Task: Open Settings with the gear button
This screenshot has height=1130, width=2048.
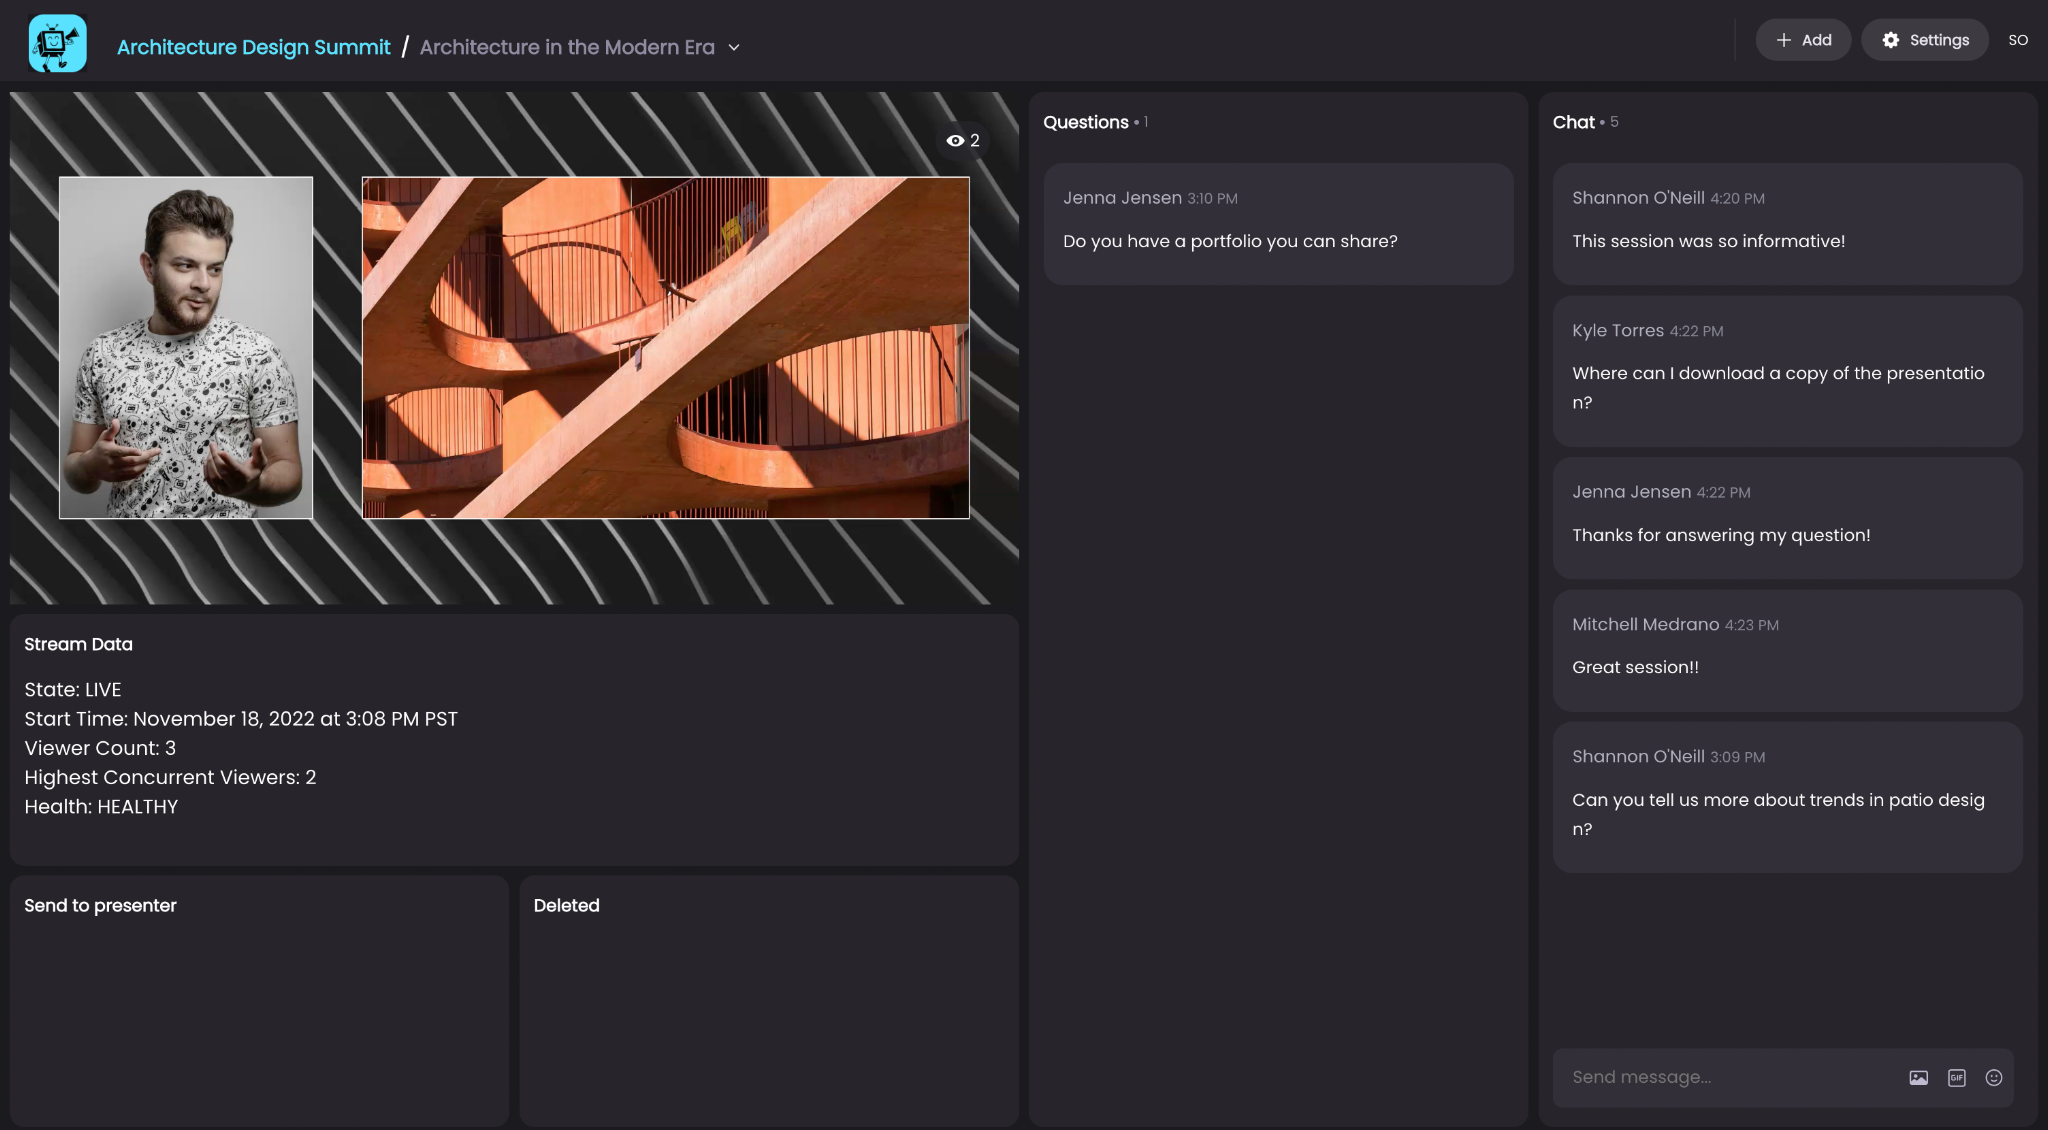Action: pos(1925,40)
